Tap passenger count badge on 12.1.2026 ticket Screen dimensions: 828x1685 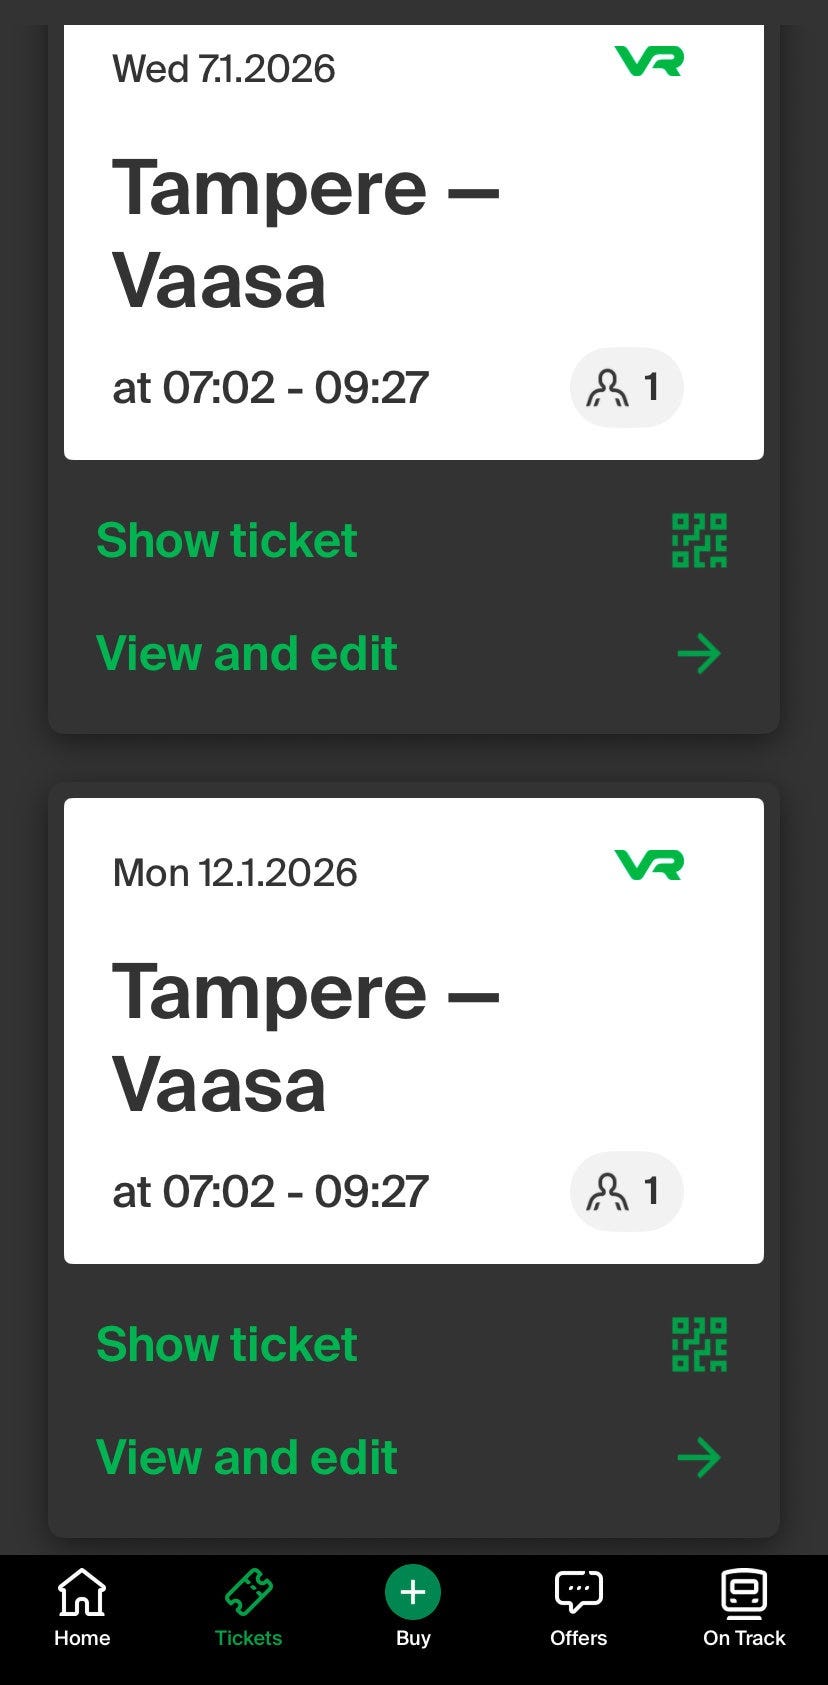tap(626, 1191)
